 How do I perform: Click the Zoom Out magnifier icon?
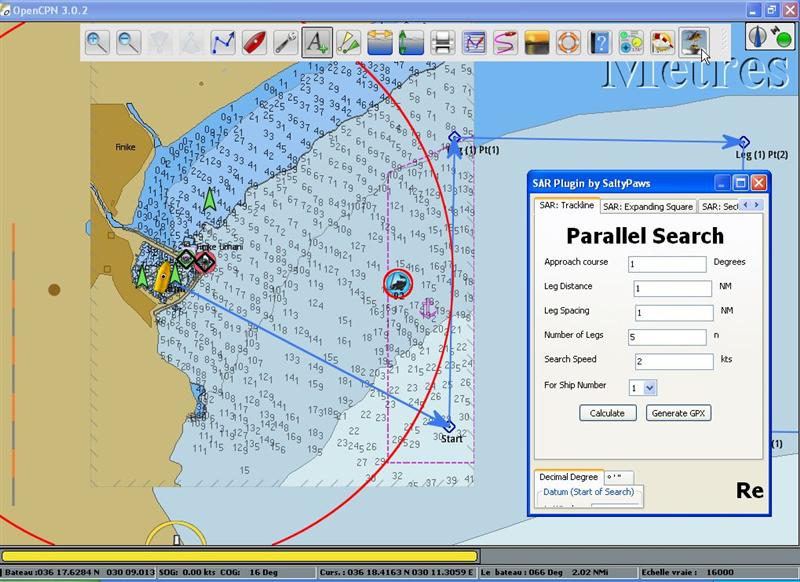tap(128, 42)
